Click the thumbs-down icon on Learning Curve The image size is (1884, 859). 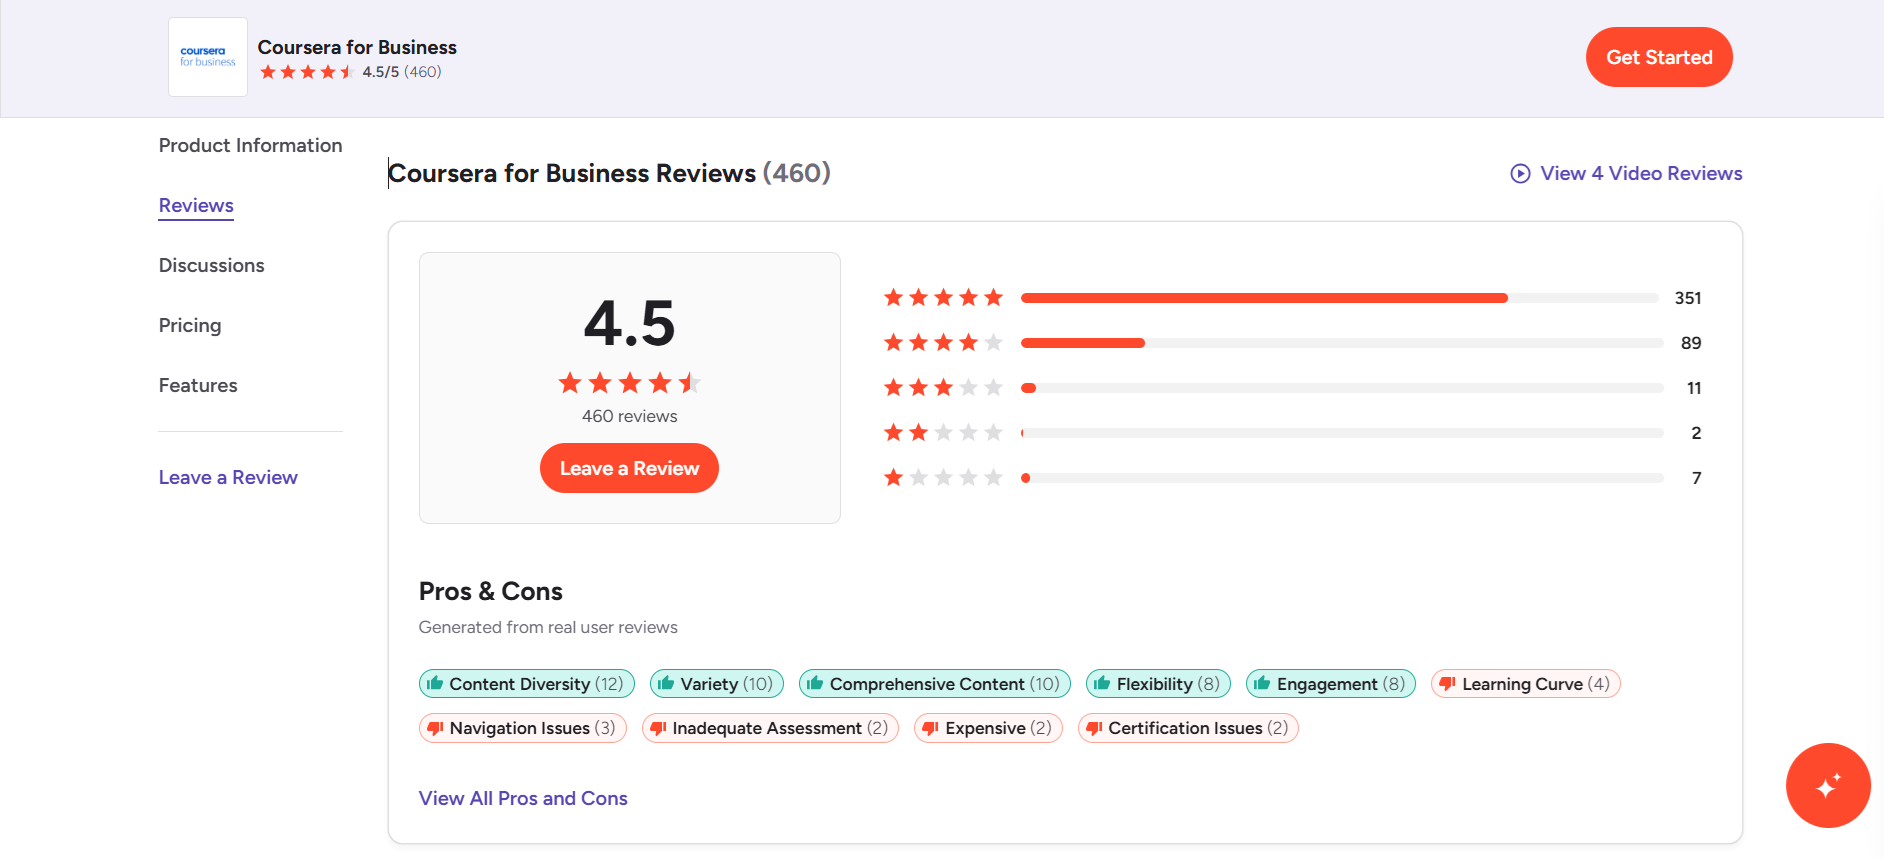(1447, 684)
